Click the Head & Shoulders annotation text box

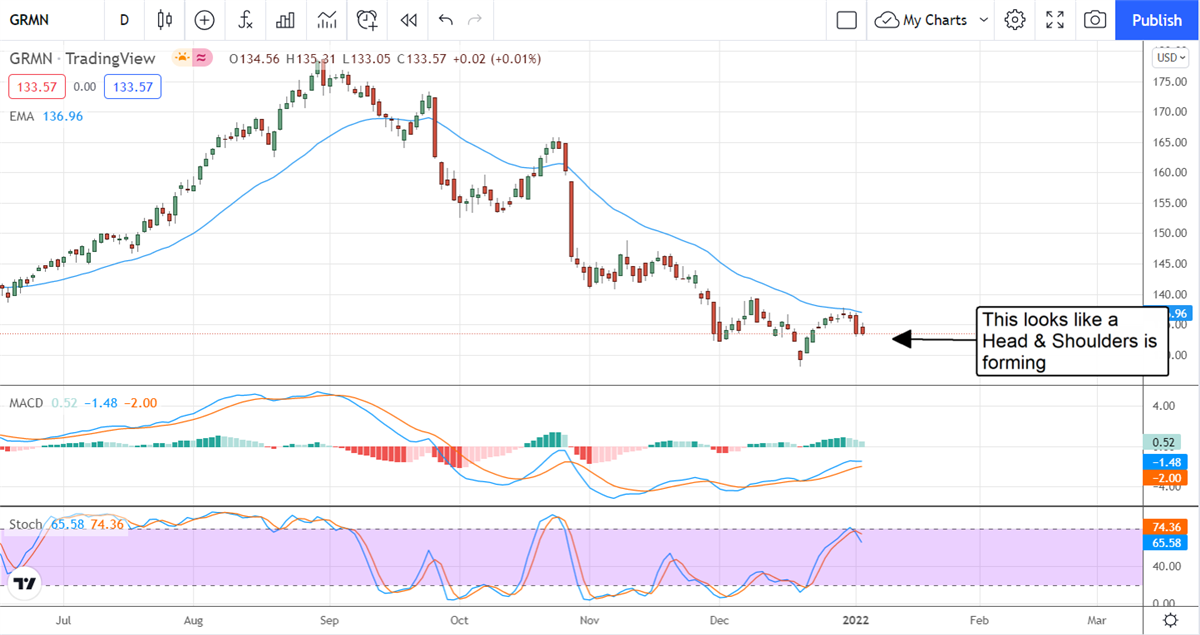[x=1072, y=341]
